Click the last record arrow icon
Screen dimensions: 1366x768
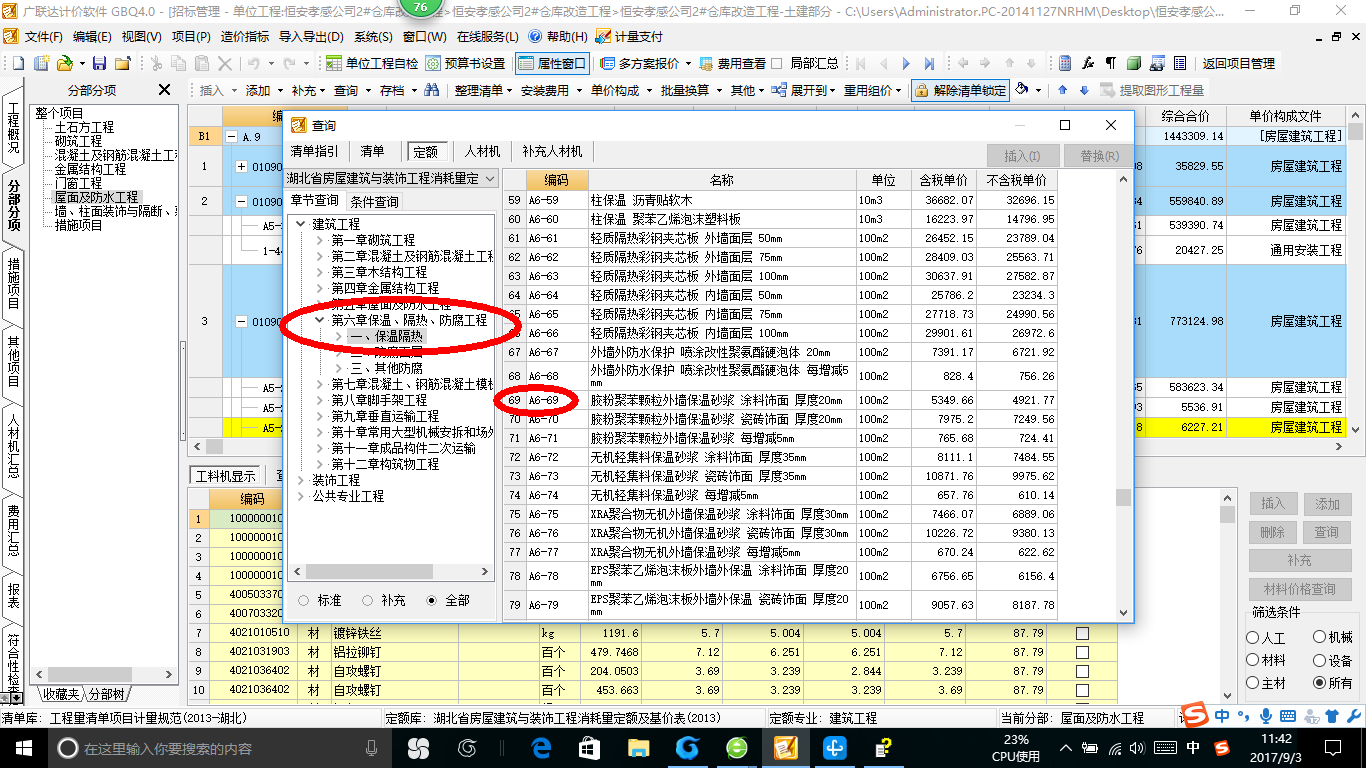pos(930,63)
